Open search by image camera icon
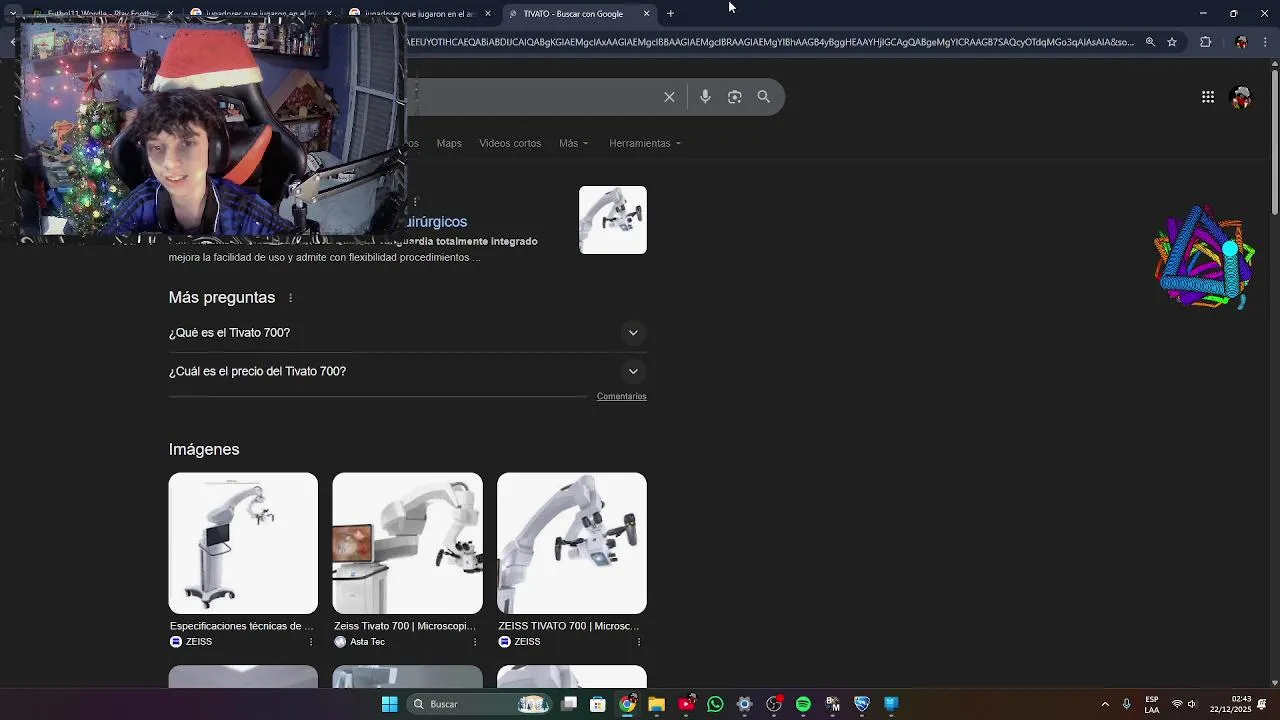 coord(735,97)
